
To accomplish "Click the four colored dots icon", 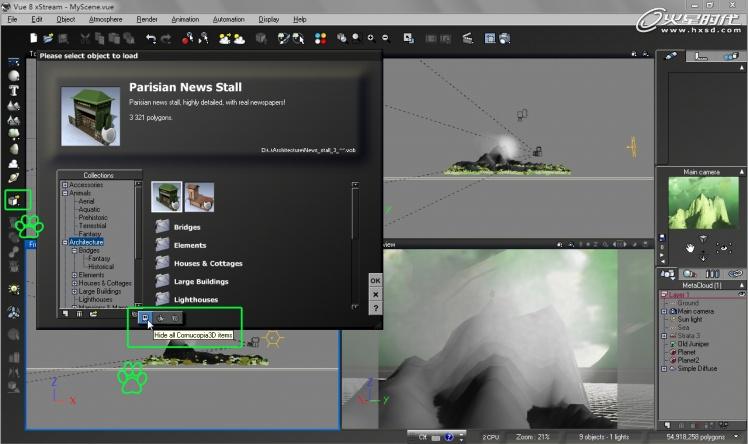I will coord(321,39).
